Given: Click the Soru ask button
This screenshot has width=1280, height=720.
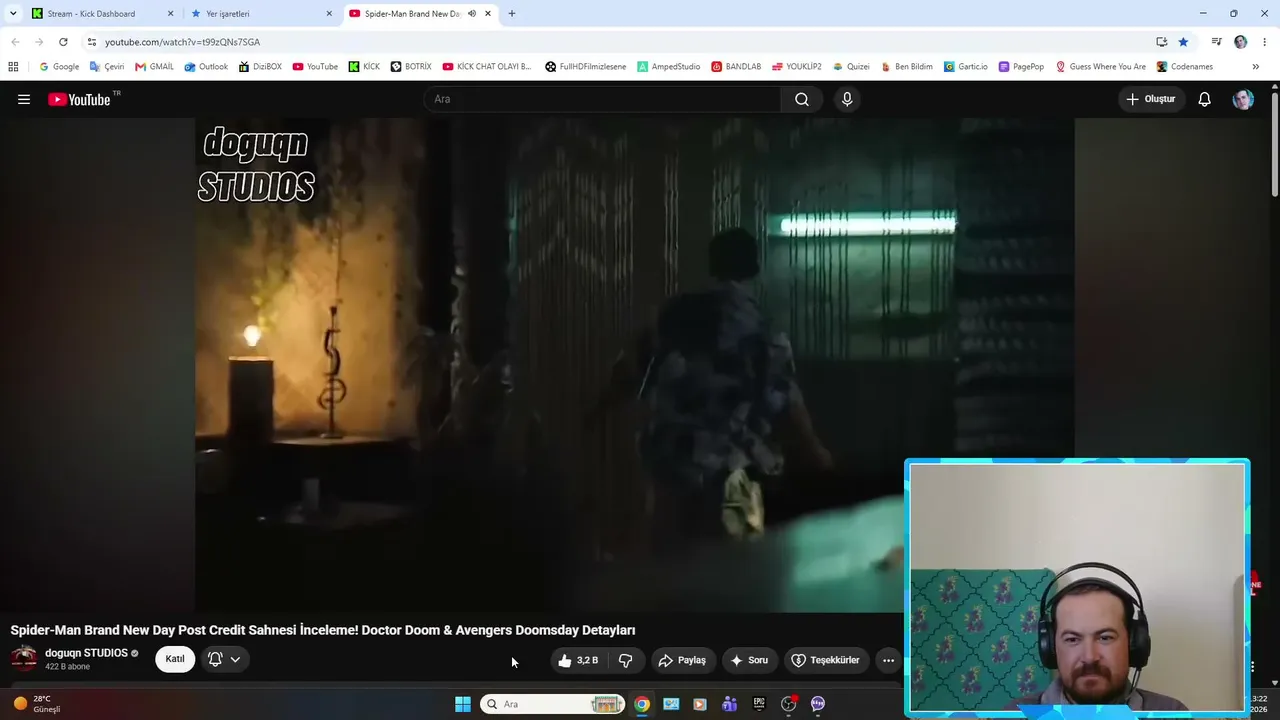Looking at the screenshot, I should pyautogui.click(x=750, y=660).
